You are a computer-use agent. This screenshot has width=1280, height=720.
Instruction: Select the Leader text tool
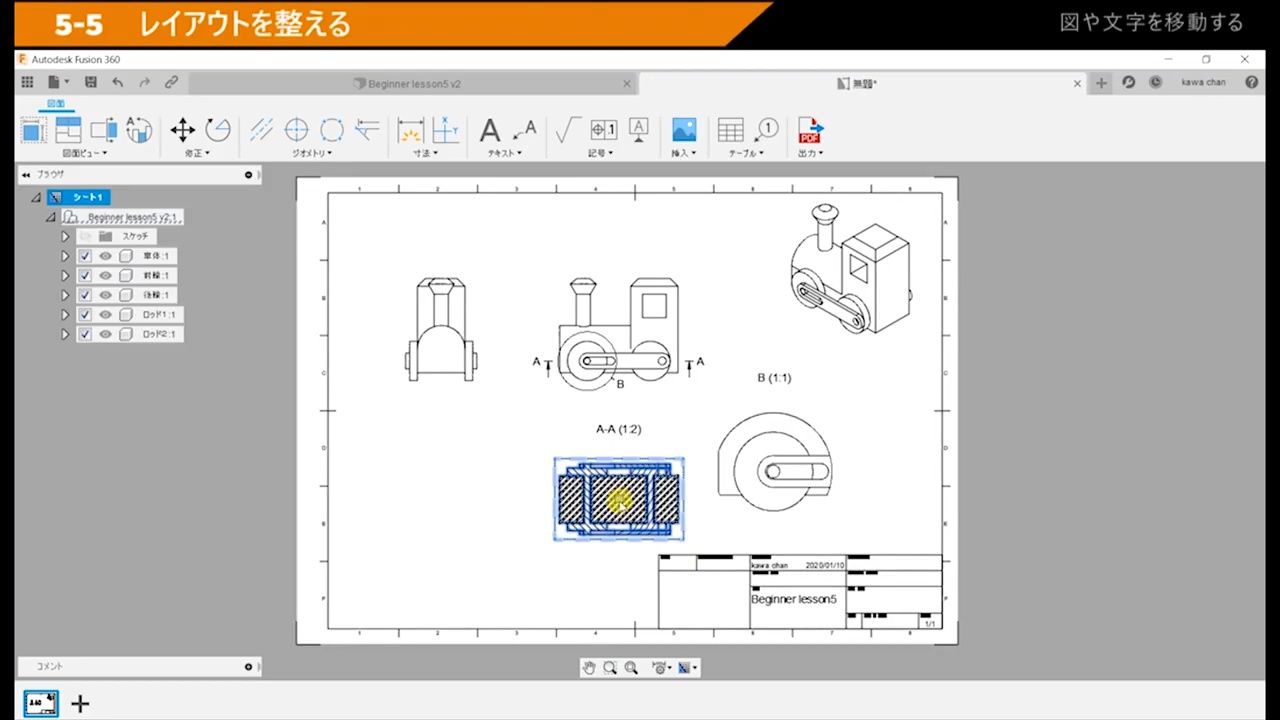point(524,130)
